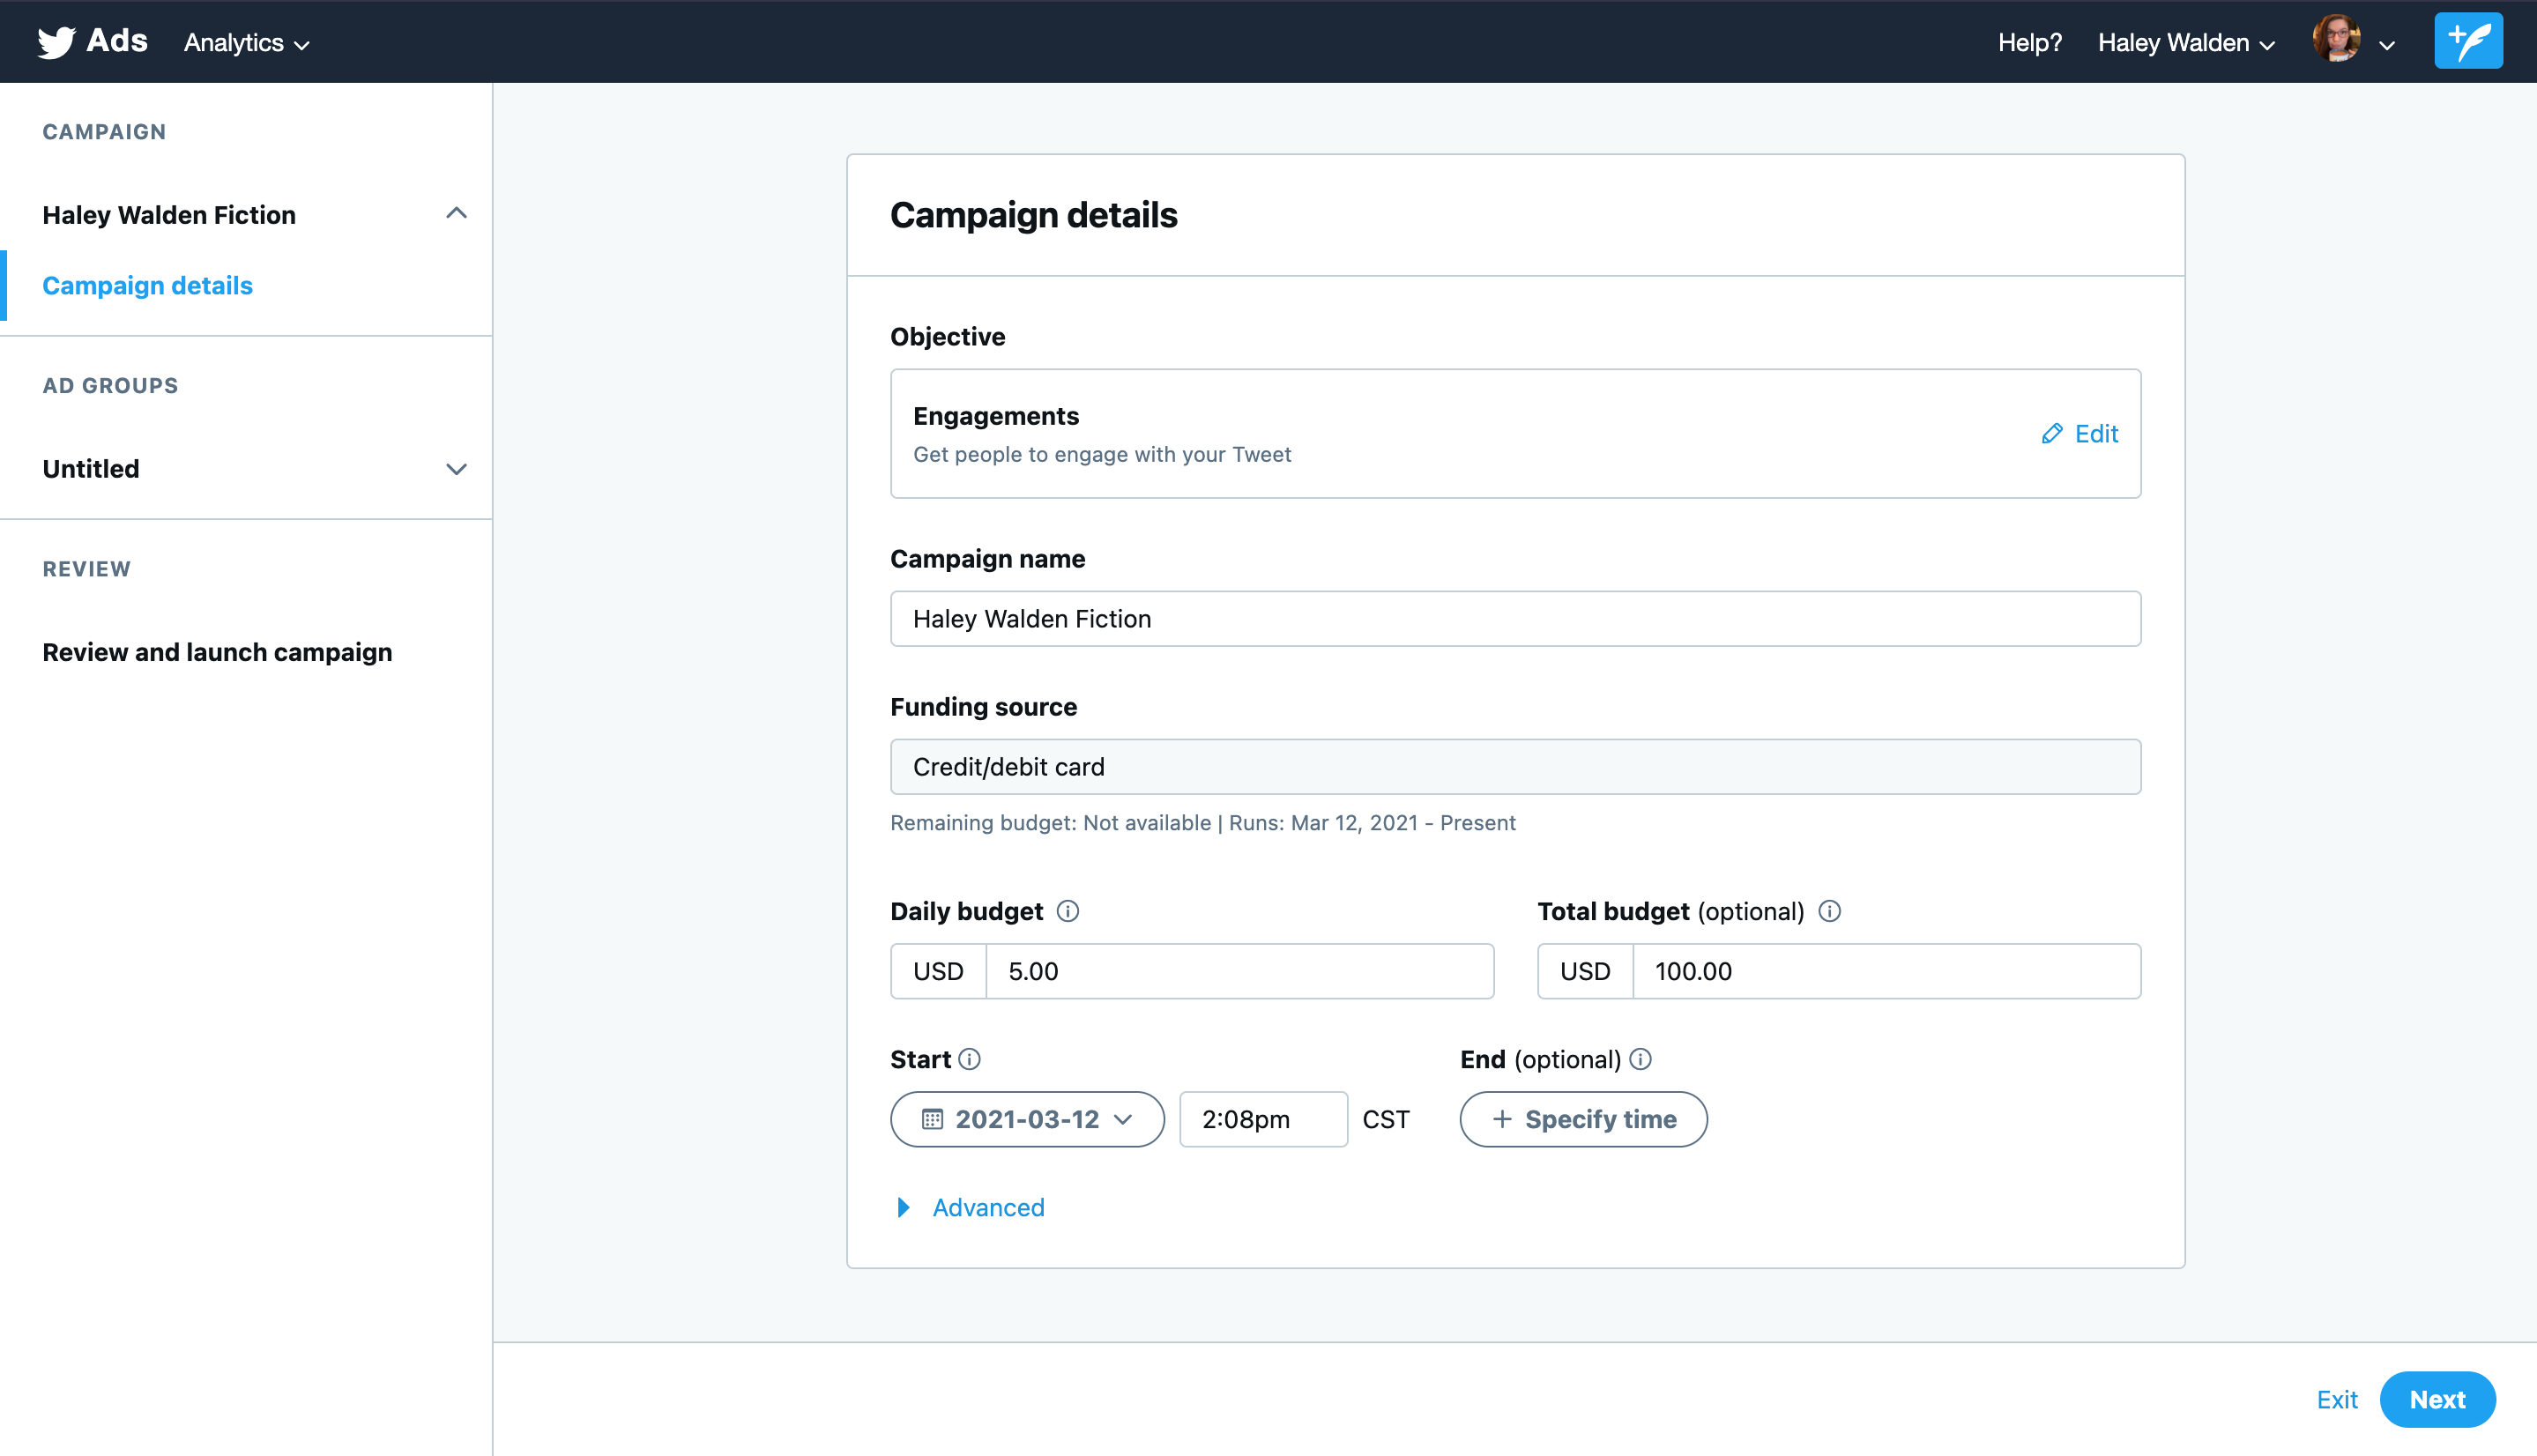Viewport: 2537px width, 1456px height.
Task: Select Review and launch campaign
Action: coord(217,652)
